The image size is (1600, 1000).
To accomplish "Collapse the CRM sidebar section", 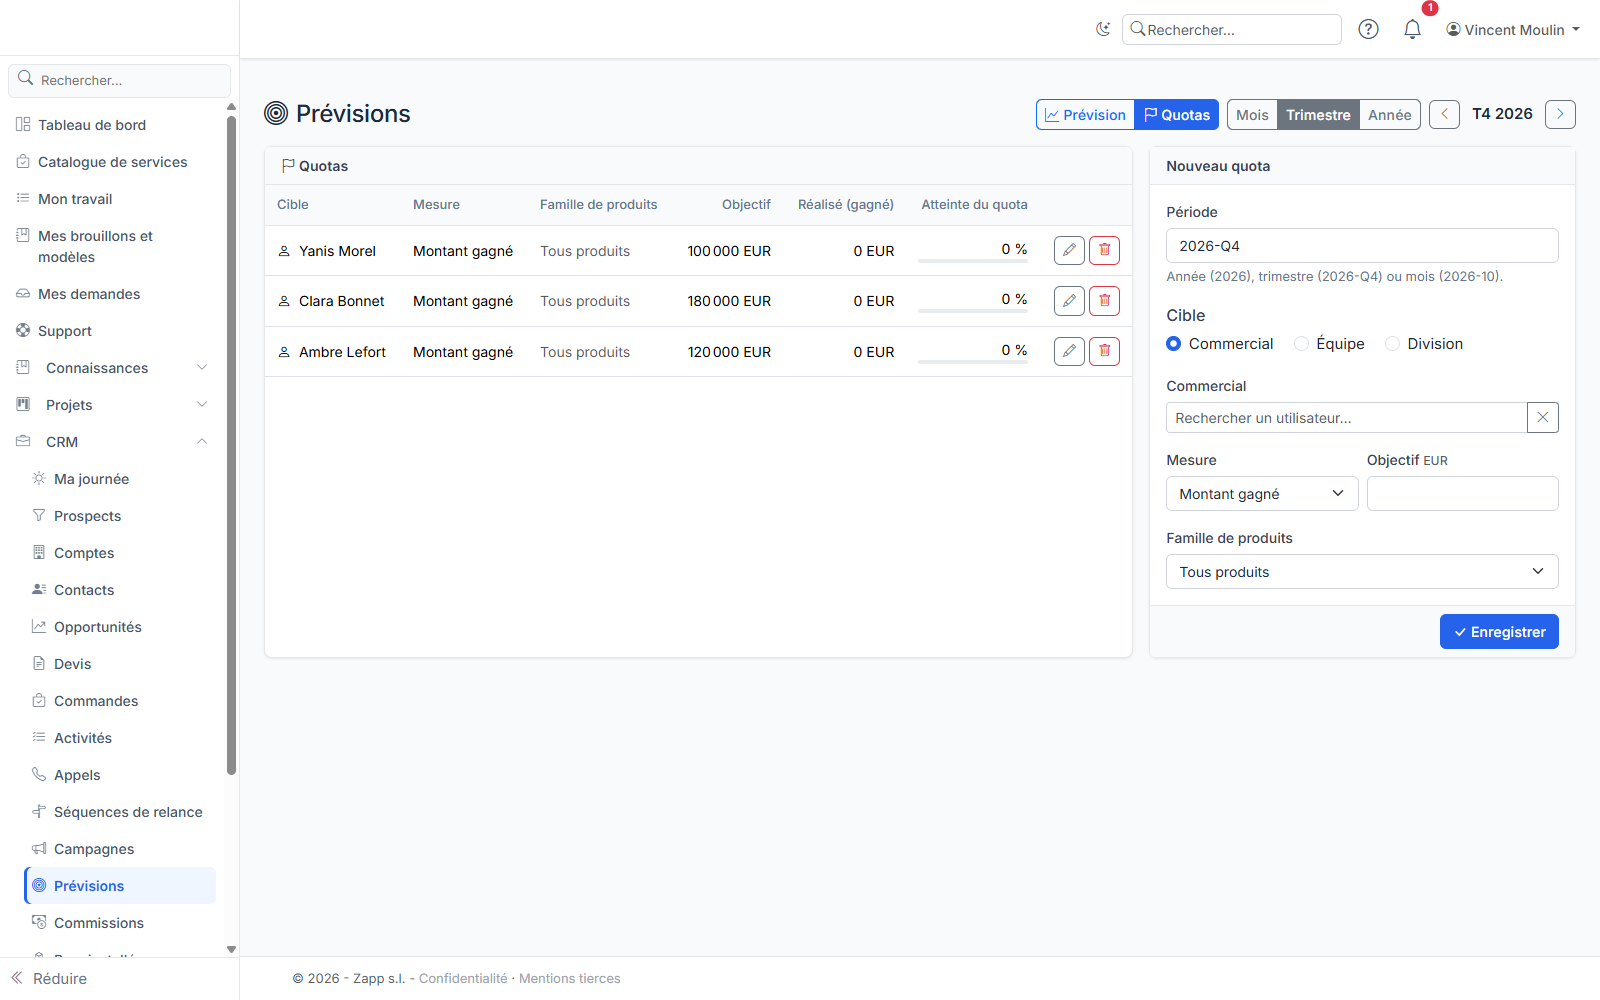I will pyautogui.click(x=112, y=442).
